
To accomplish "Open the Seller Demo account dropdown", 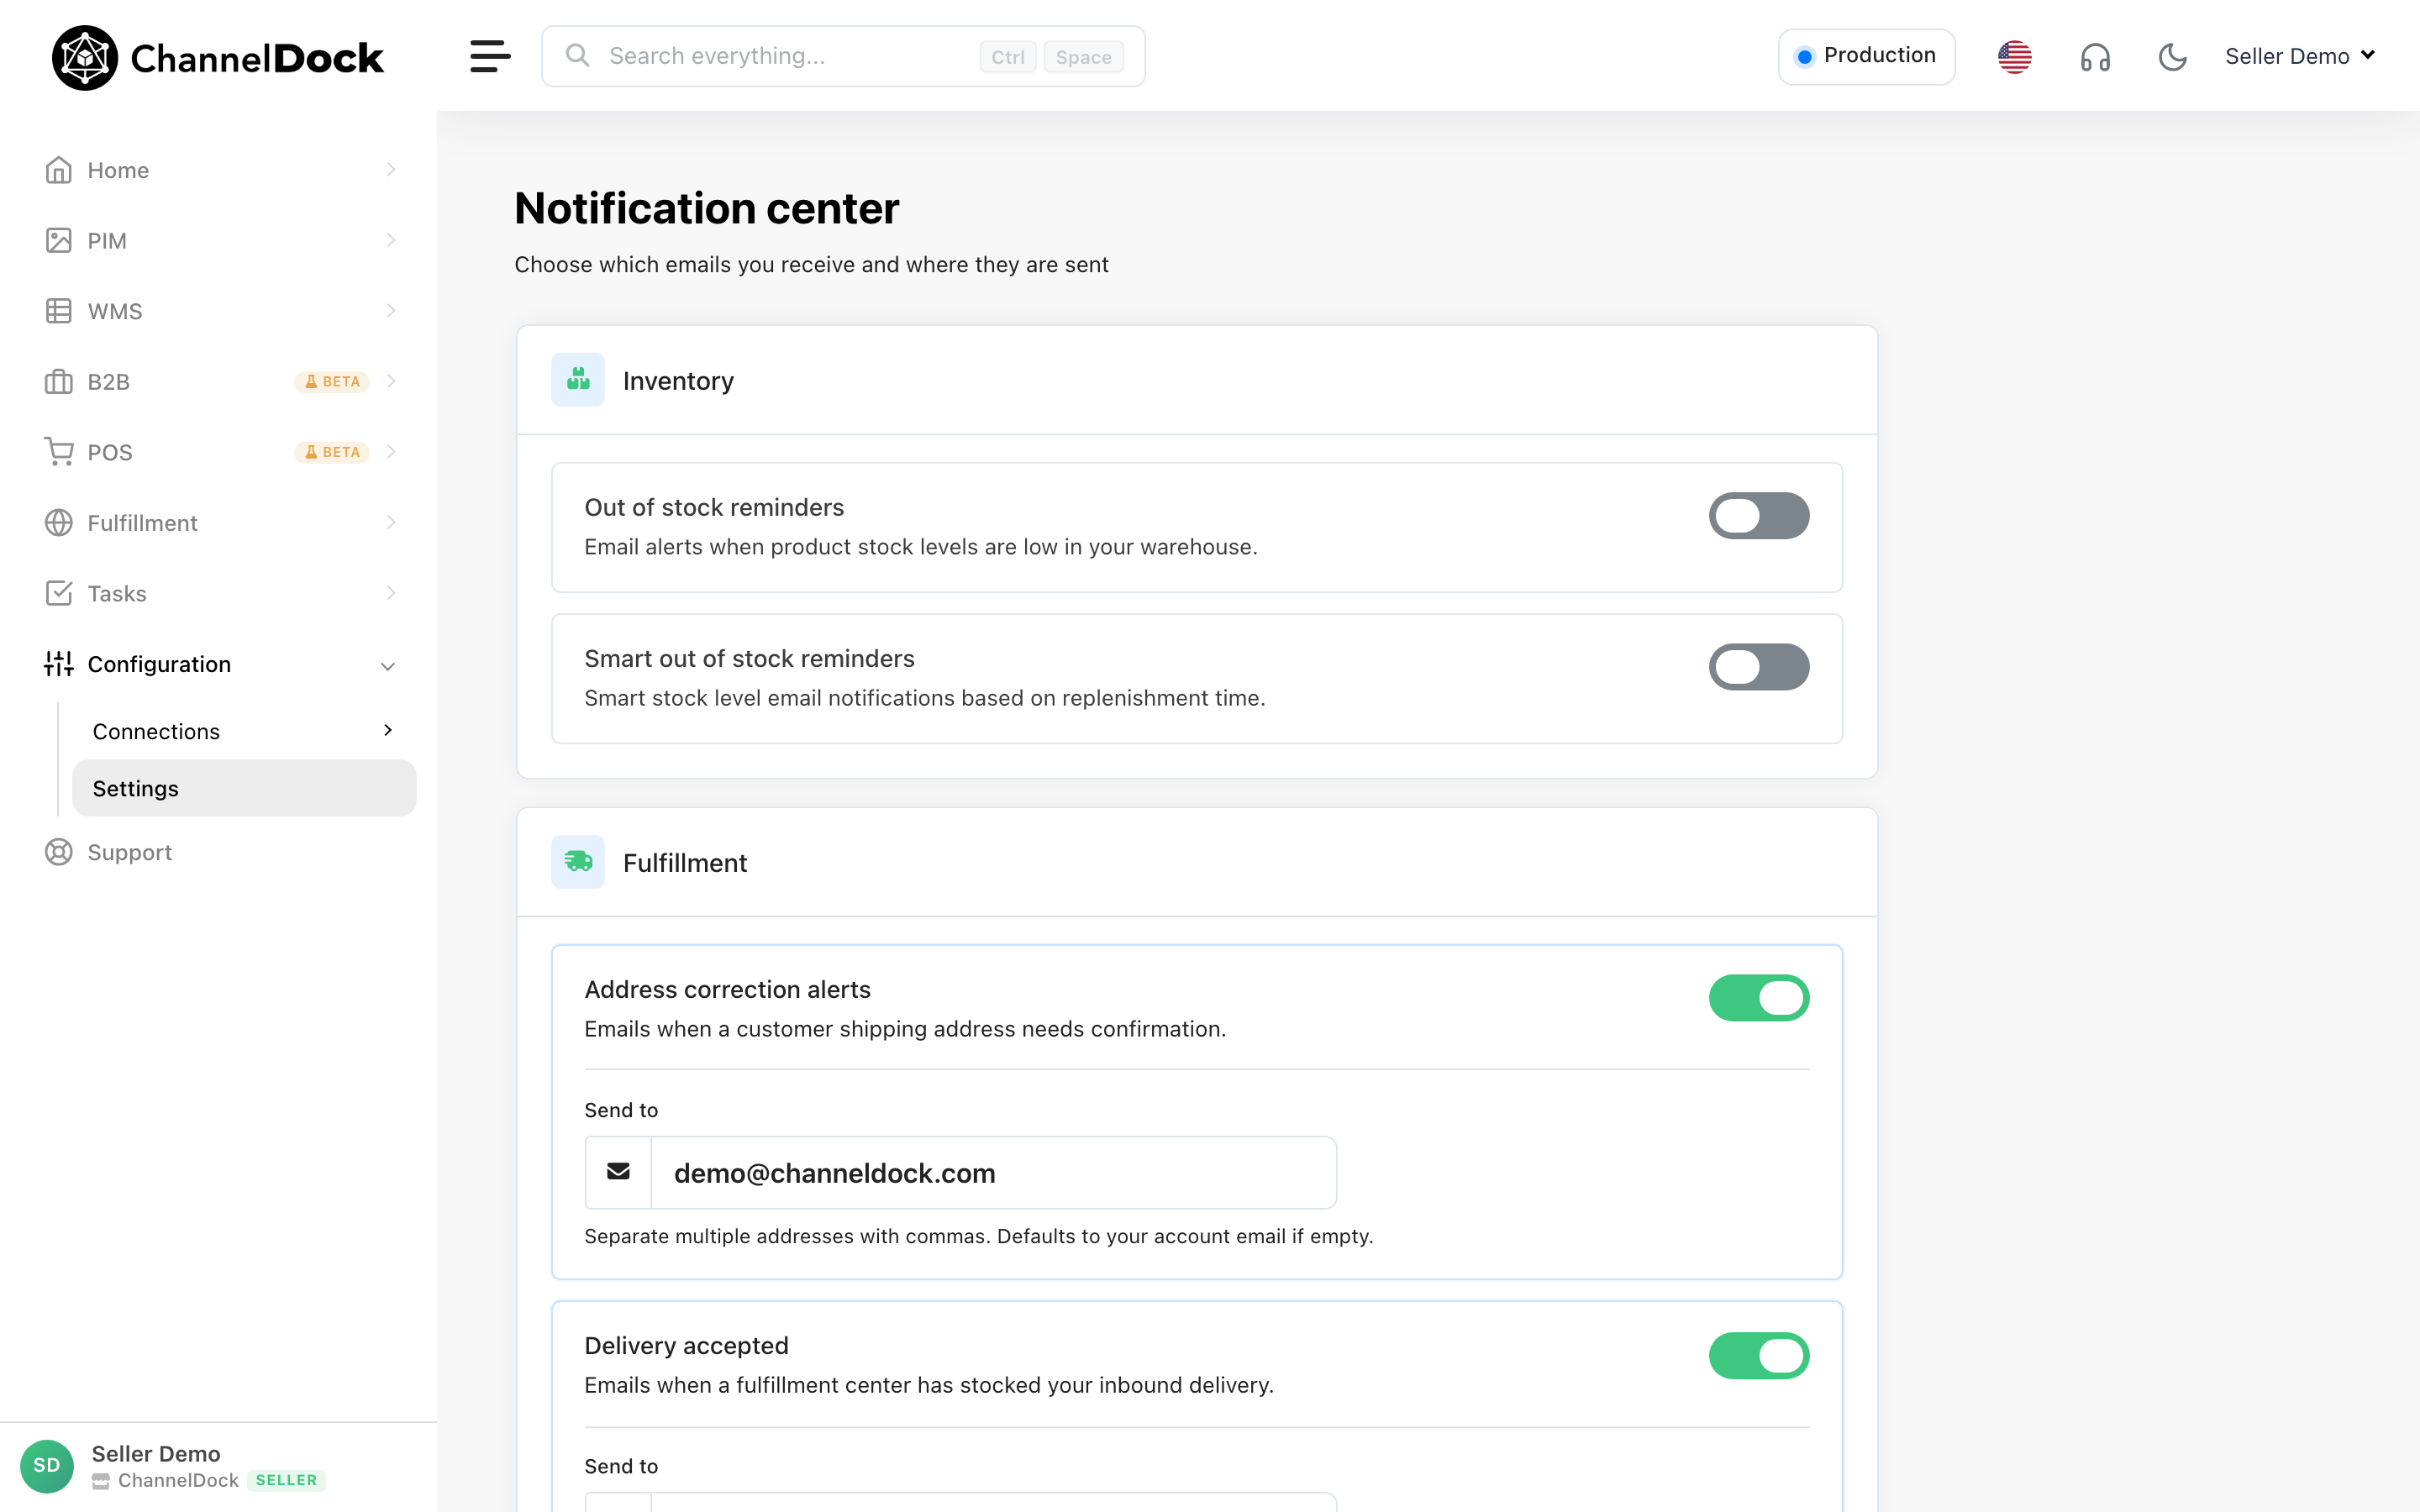I will 2299,56.
